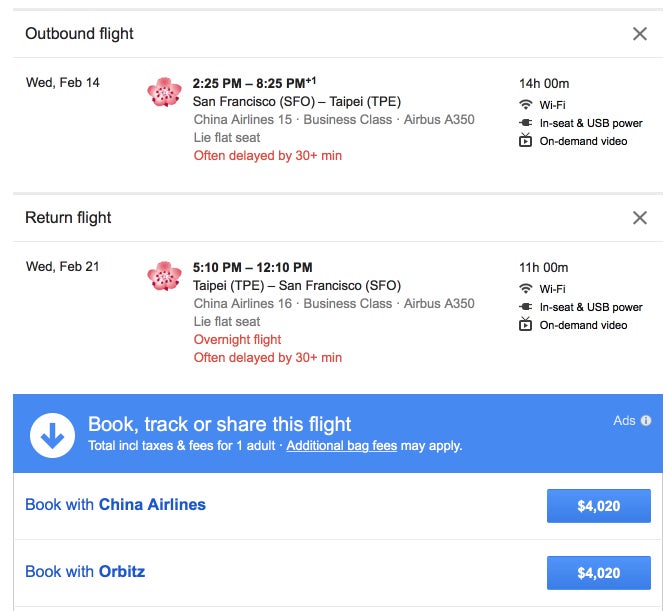The width and height of the screenshot is (668, 611).
Task: Click the return flight Wi-Fi icon
Action: point(526,289)
